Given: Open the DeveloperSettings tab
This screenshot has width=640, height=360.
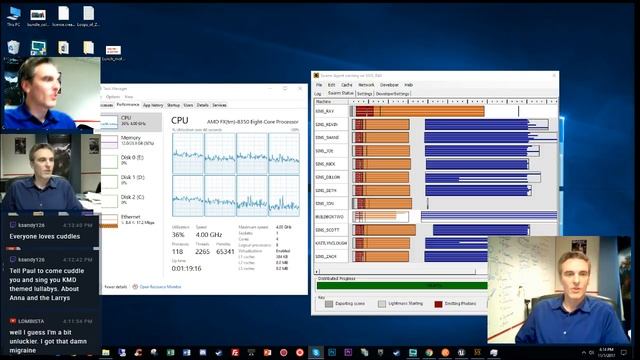Looking at the screenshot, I should (x=392, y=94).
